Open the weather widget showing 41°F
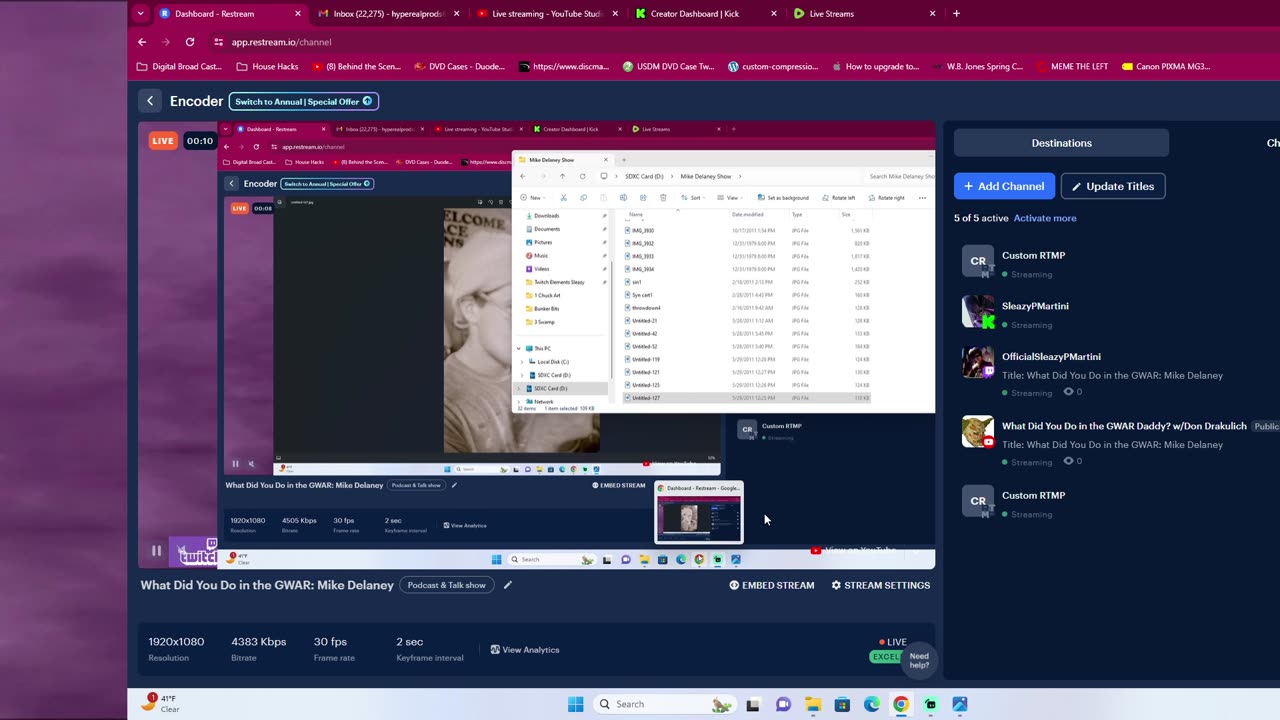The height and width of the screenshot is (720, 1280). tap(160, 703)
